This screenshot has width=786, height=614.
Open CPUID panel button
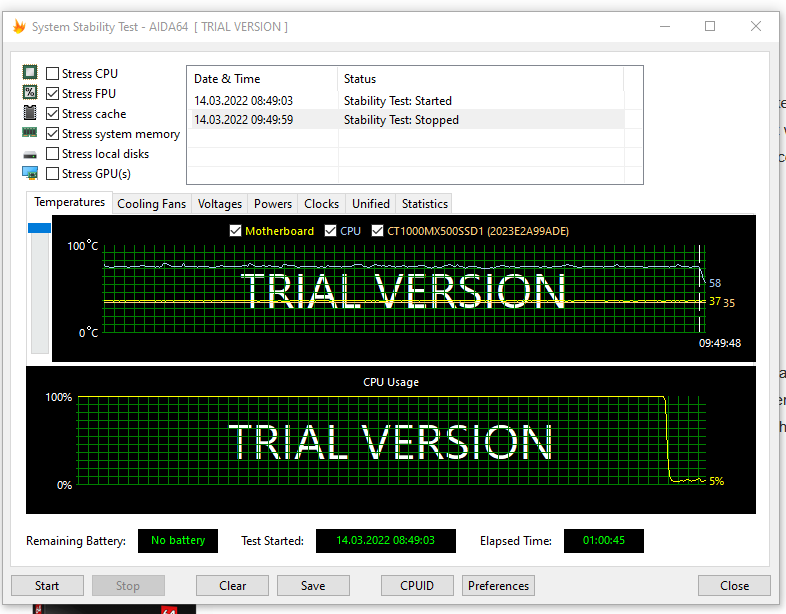click(x=417, y=585)
